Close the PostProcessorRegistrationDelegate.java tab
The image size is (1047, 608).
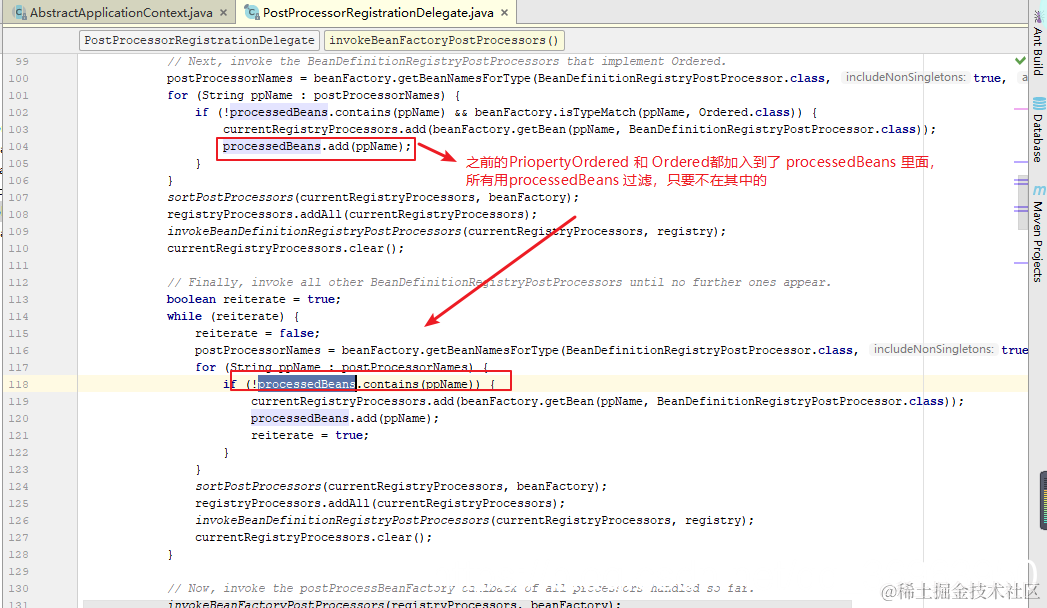(x=505, y=12)
